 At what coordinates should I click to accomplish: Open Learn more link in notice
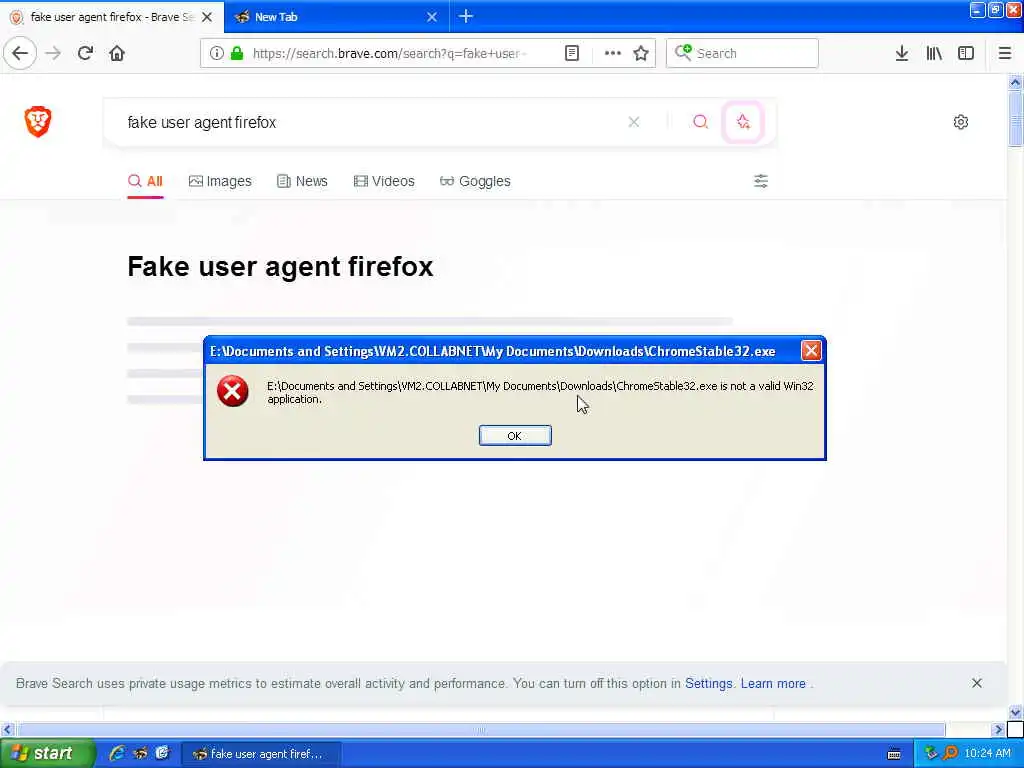coord(773,683)
